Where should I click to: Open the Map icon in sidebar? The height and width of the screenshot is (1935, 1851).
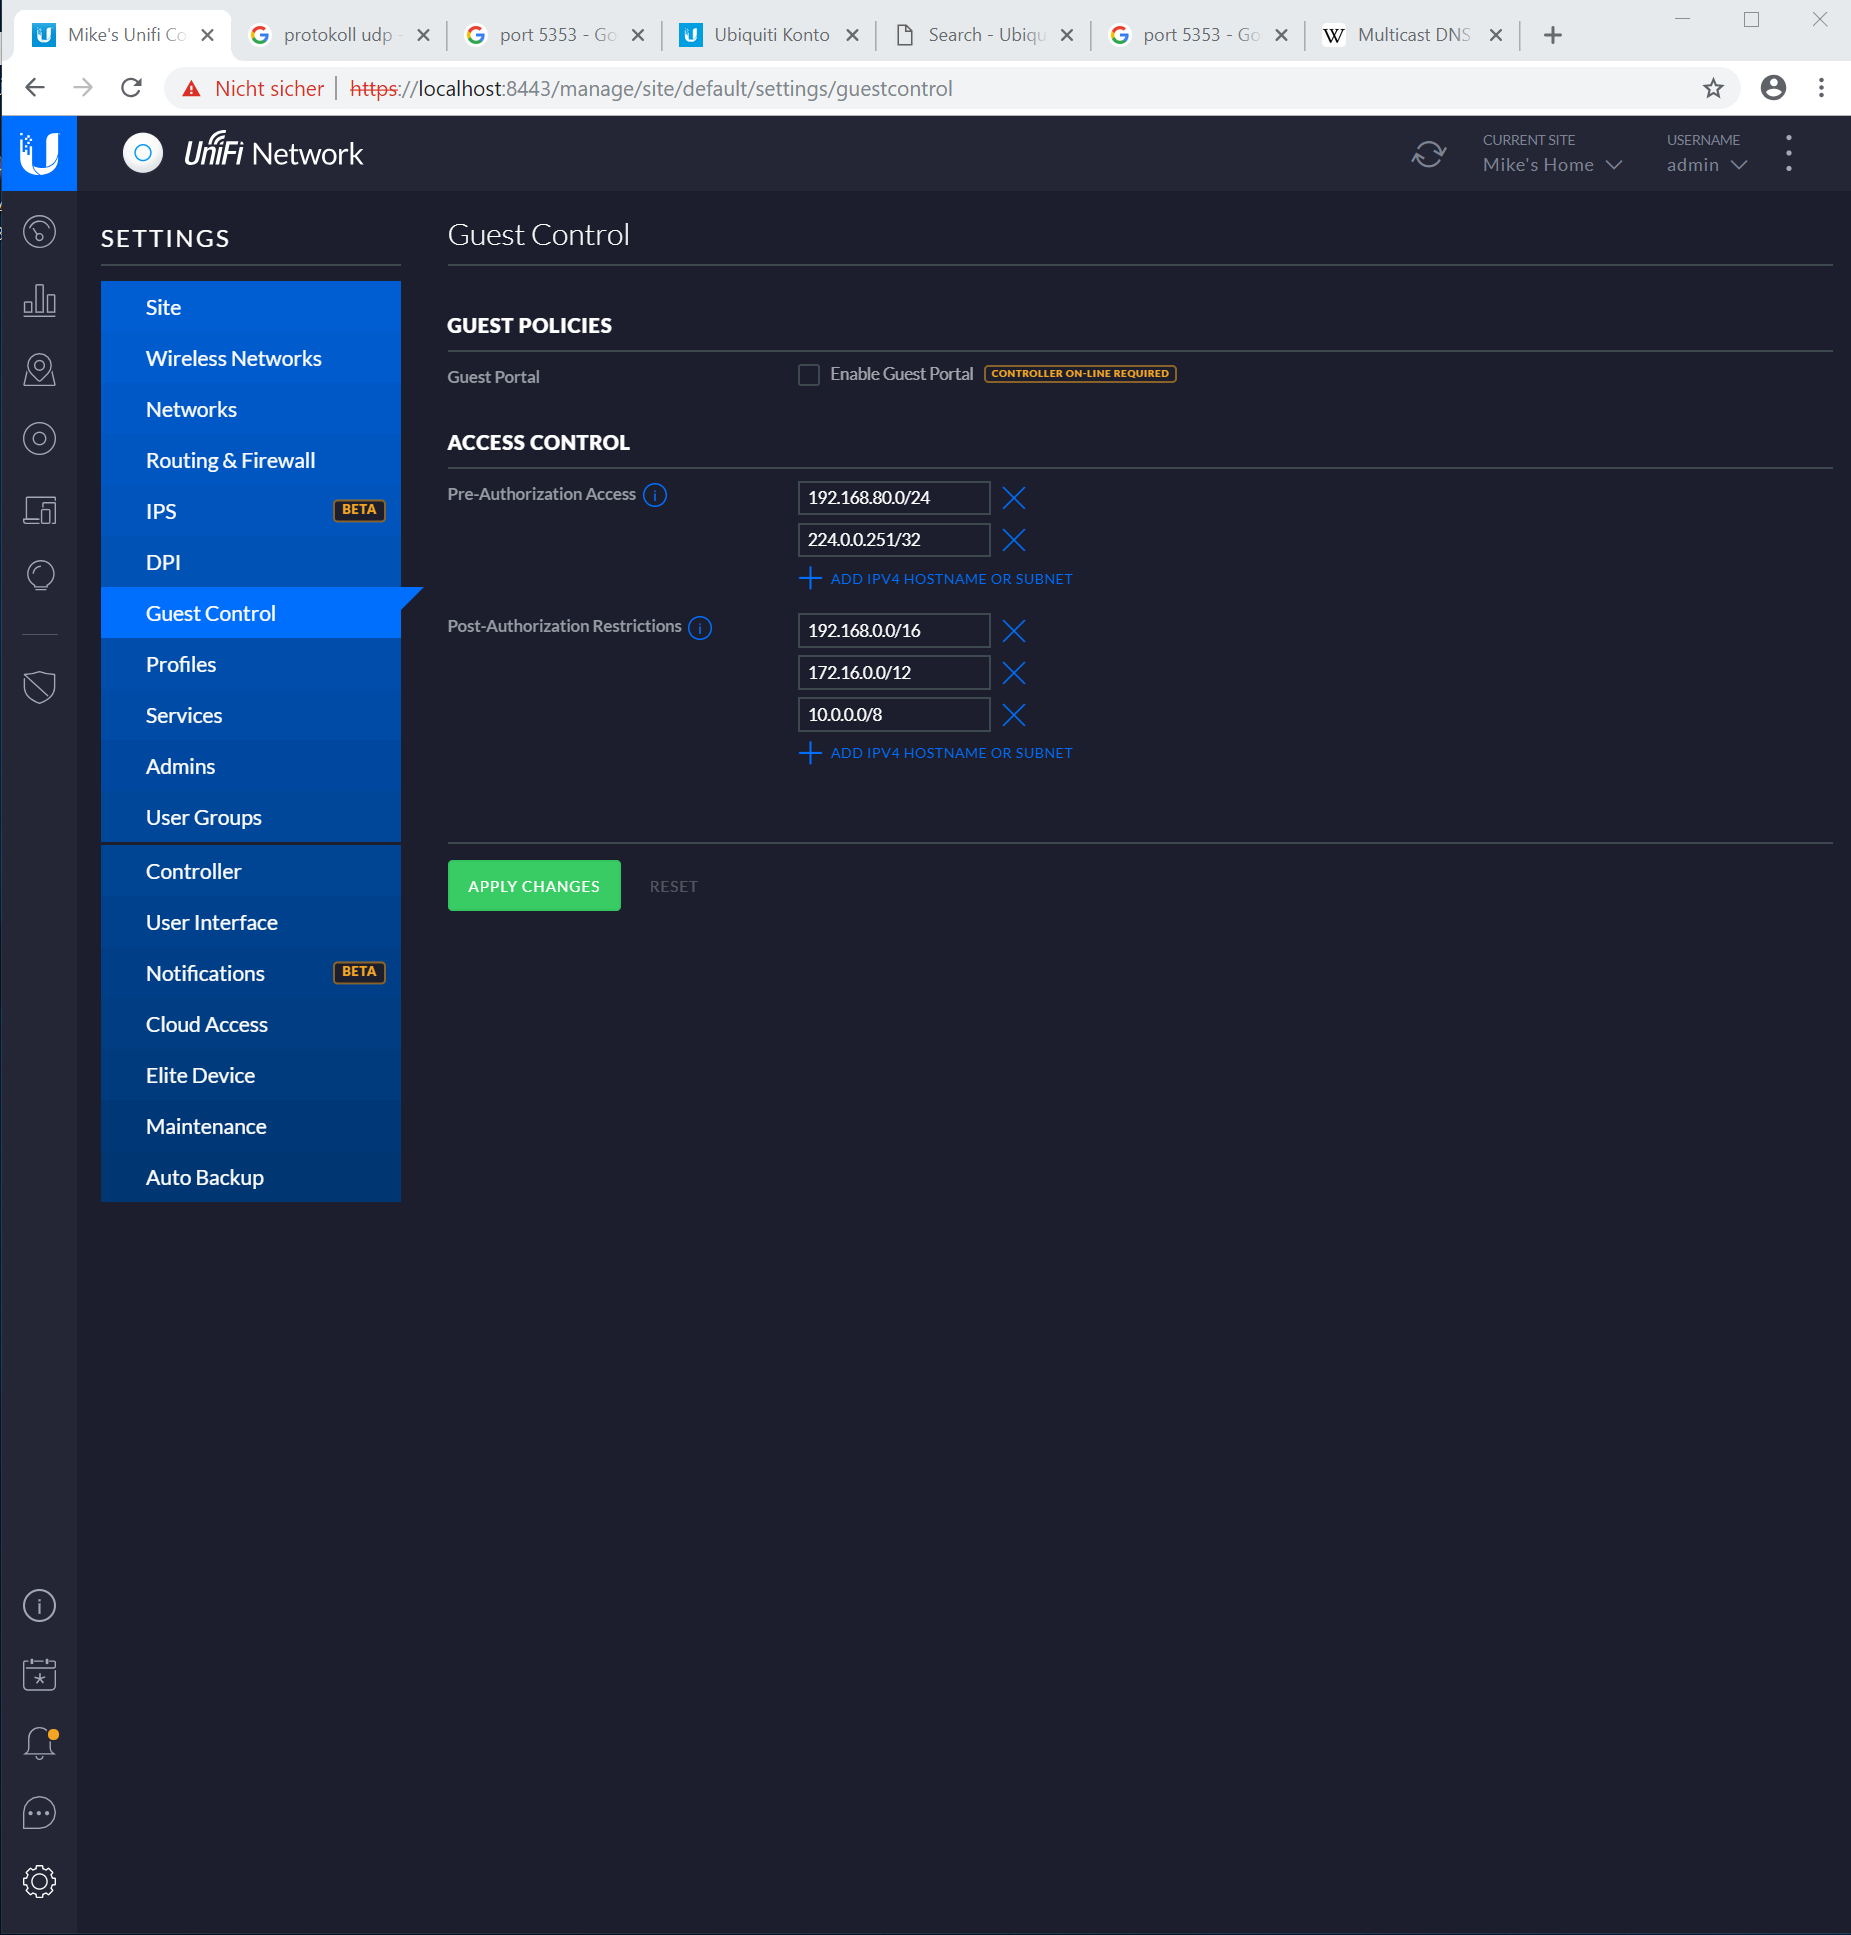coord(39,370)
